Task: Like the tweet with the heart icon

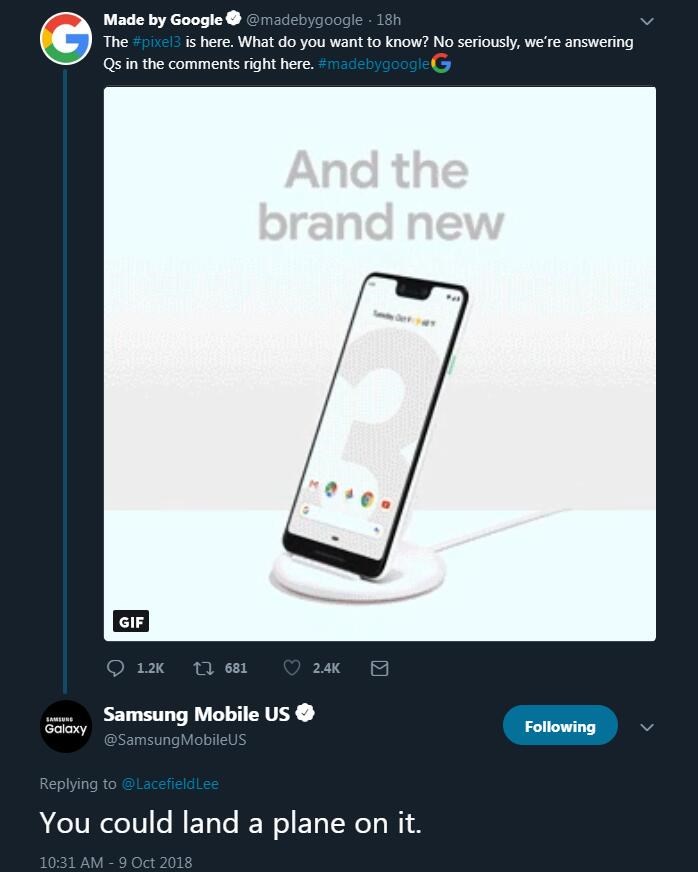Action: pyautogui.click(x=292, y=667)
